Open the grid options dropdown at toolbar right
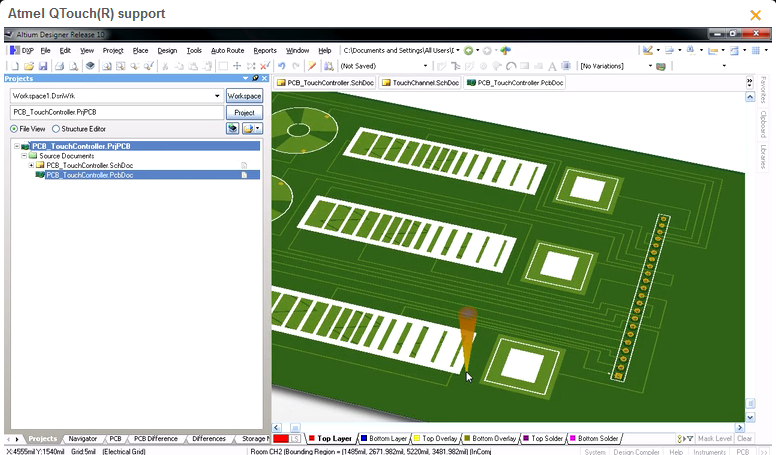The width and height of the screenshot is (776, 455). click(766, 51)
